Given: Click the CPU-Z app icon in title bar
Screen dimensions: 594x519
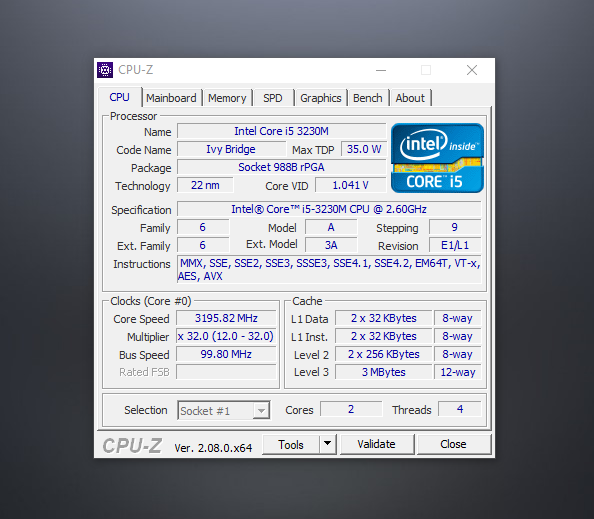Looking at the screenshot, I should pos(105,70).
